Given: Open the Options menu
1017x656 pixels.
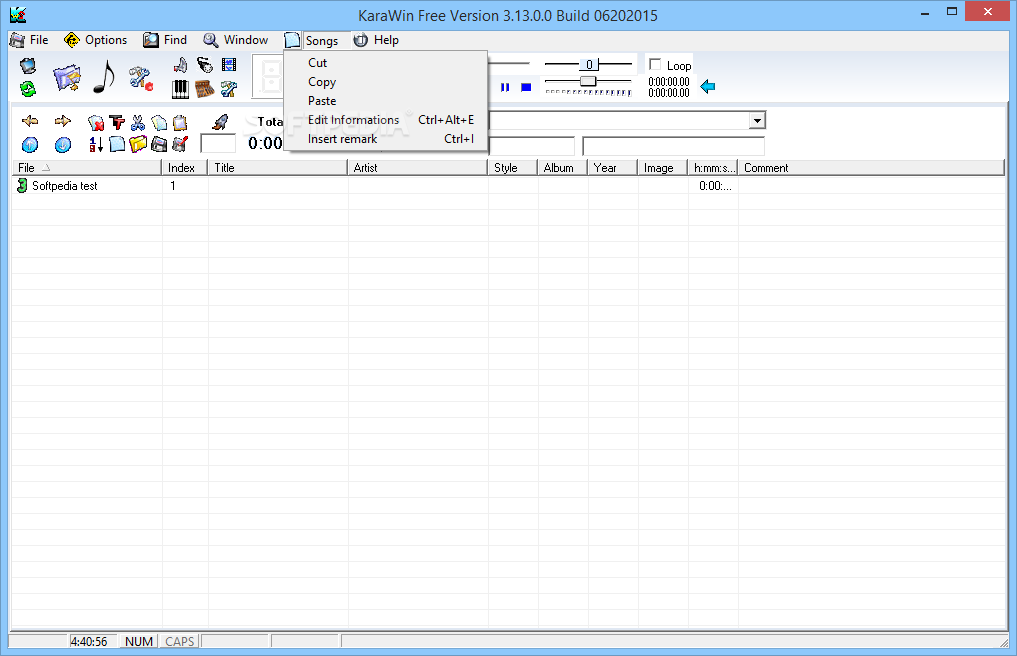Looking at the screenshot, I should coord(96,40).
